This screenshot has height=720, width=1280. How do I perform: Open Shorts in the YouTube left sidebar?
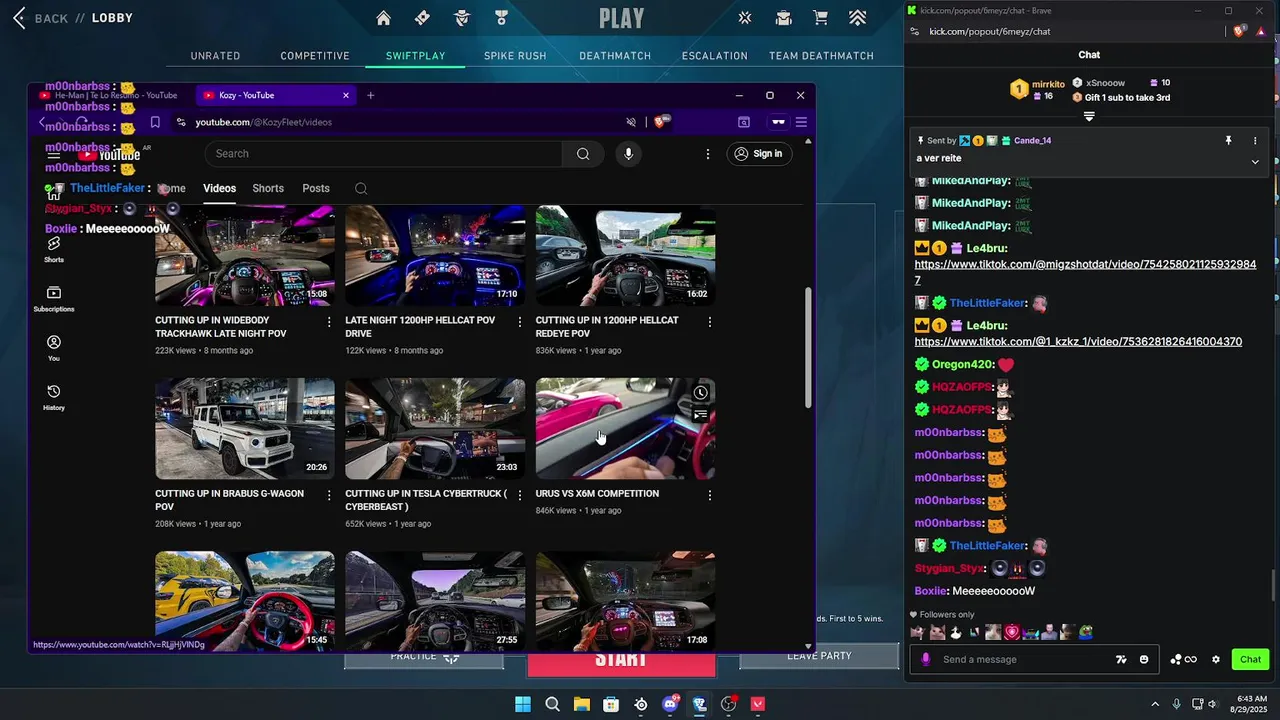(x=54, y=249)
